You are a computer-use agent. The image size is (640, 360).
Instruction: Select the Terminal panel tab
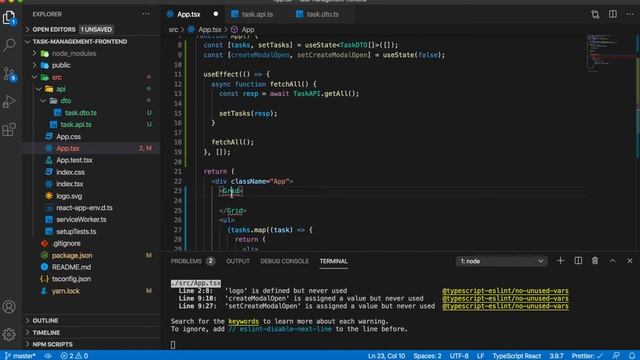coord(333,261)
